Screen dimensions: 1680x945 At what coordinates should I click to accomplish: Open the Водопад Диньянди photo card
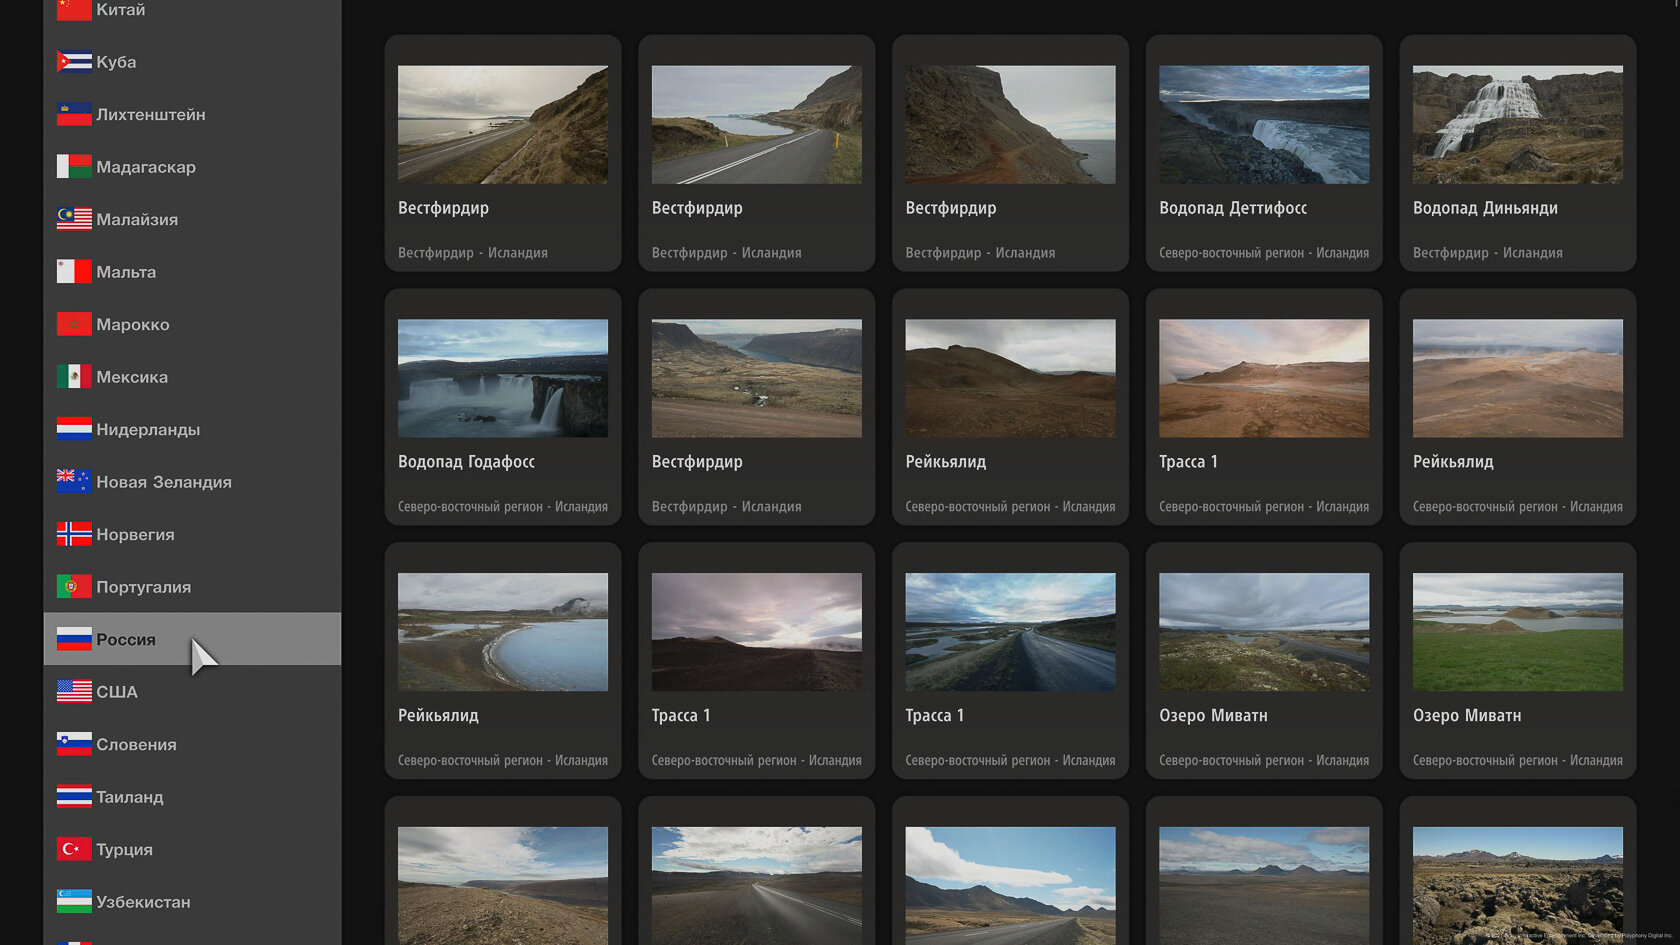(x=1518, y=153)
